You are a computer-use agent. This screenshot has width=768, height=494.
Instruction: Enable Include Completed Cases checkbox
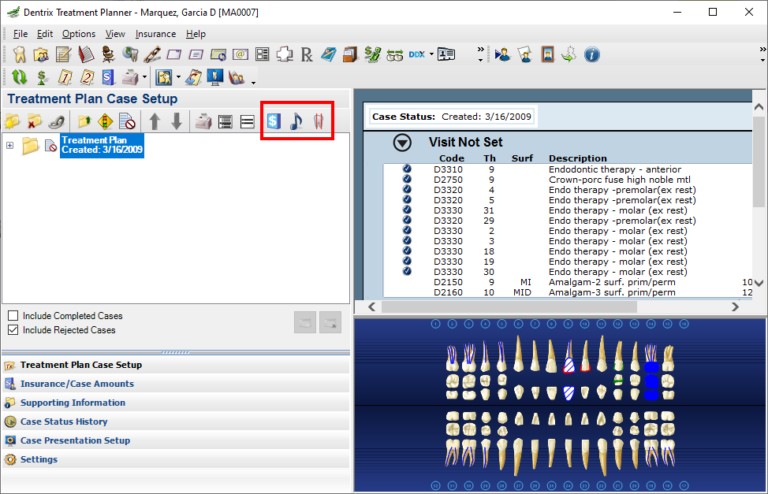click(x=13, y=316)
